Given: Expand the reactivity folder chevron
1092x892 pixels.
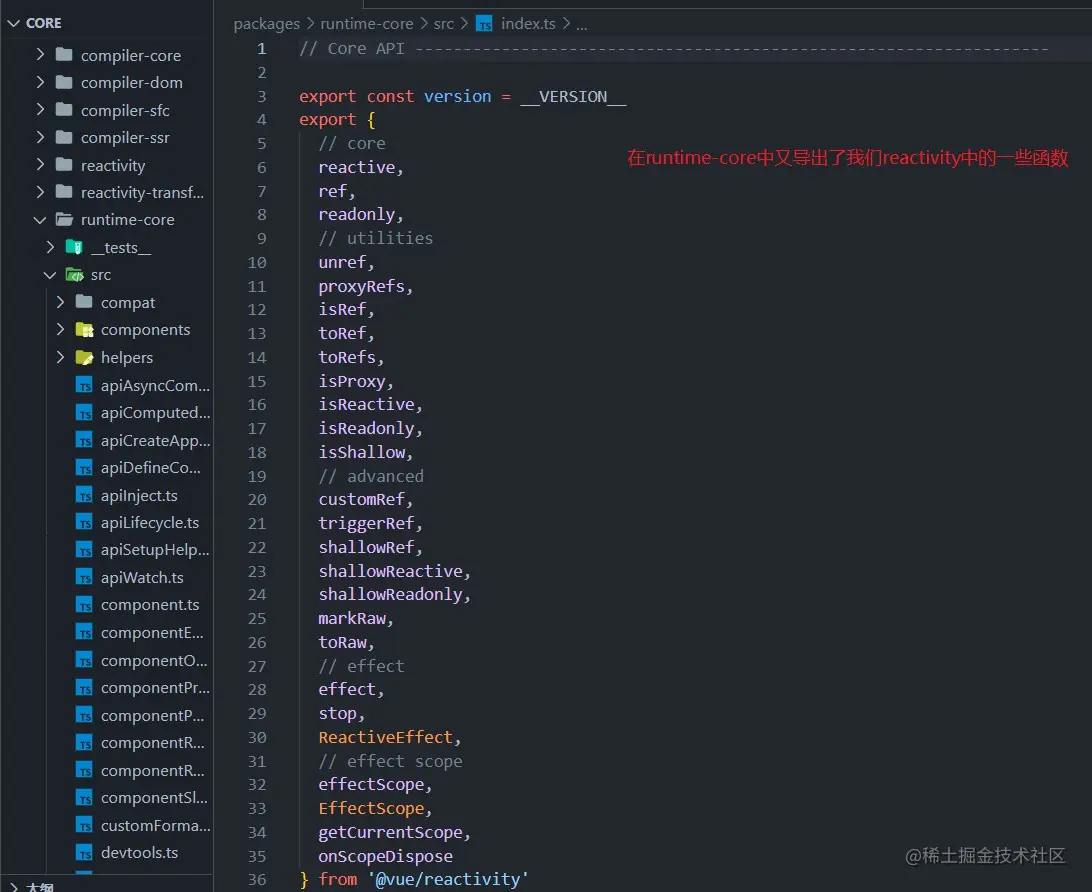Looking at the screenshot, I should [x=40, y=164].
